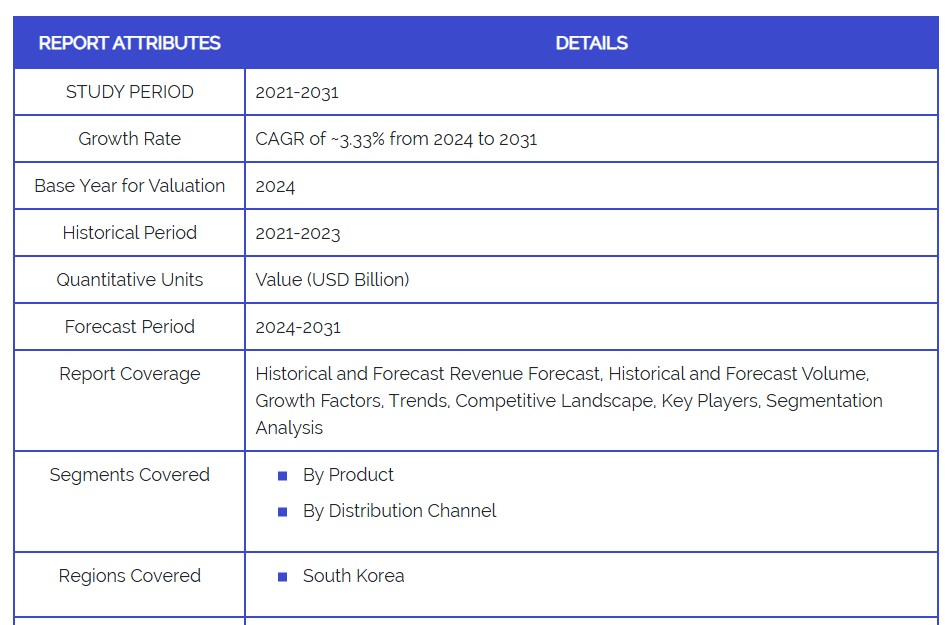The width and height of the screenshot is (945, 625).
Task: Select the Historical Period row label
Action: point(129,233)
